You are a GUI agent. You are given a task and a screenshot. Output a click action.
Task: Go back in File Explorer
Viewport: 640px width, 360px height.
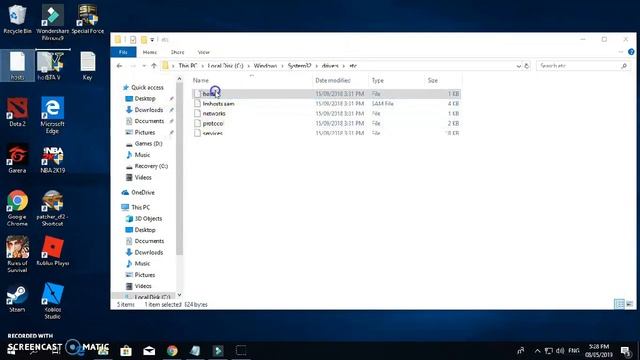119,66
